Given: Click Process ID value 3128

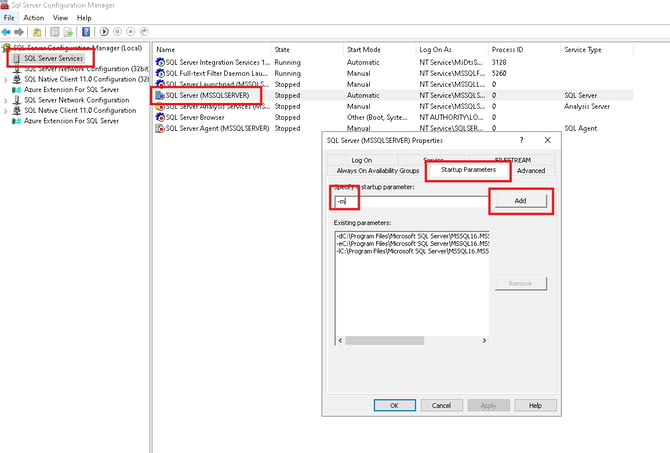Looking at the screenshot, I should [x=499, y=62].
